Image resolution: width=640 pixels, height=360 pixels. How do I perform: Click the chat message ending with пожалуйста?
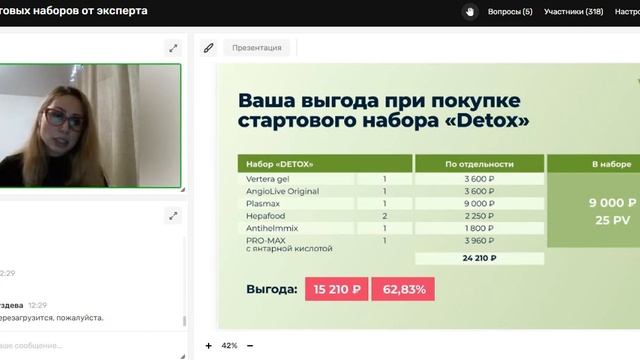pyautogui.click(x=52, y=318)
